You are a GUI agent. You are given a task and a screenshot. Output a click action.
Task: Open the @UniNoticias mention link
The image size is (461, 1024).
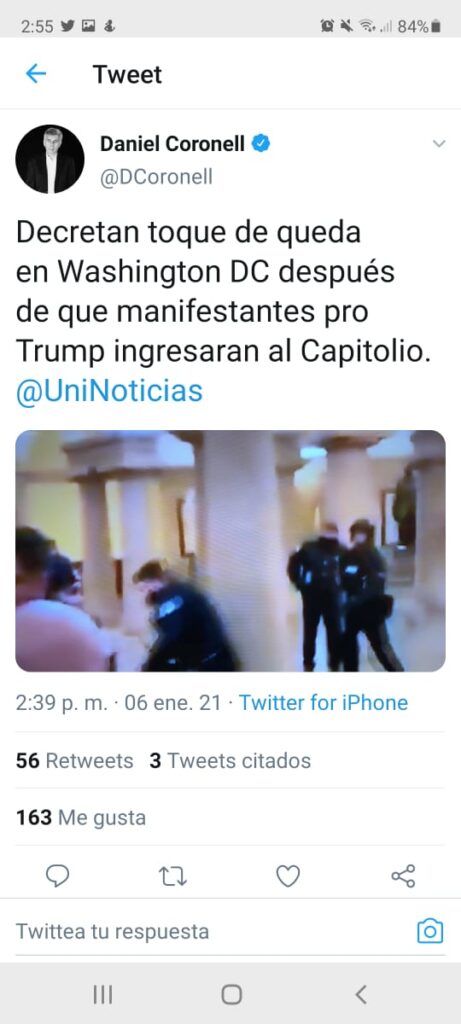coord(109,391)
